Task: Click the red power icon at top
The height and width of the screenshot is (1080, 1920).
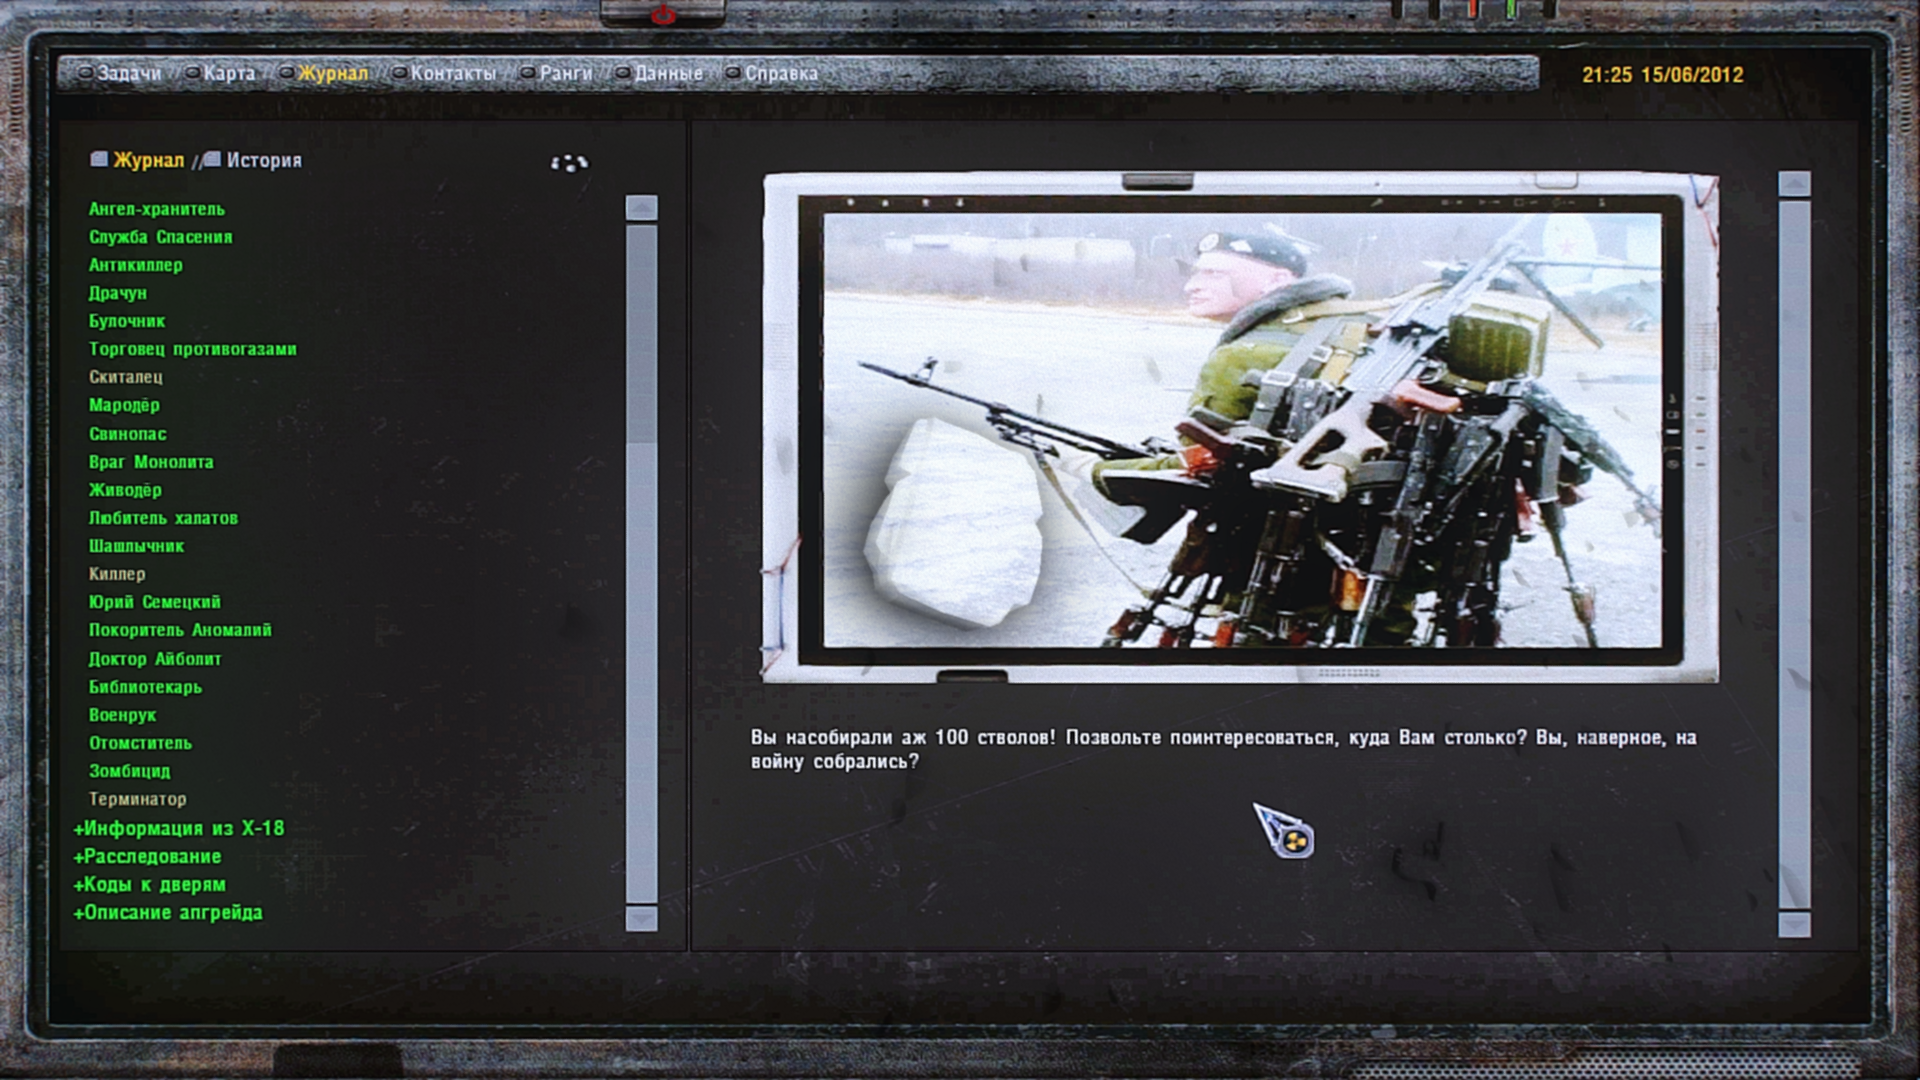Action: point(663,14)
